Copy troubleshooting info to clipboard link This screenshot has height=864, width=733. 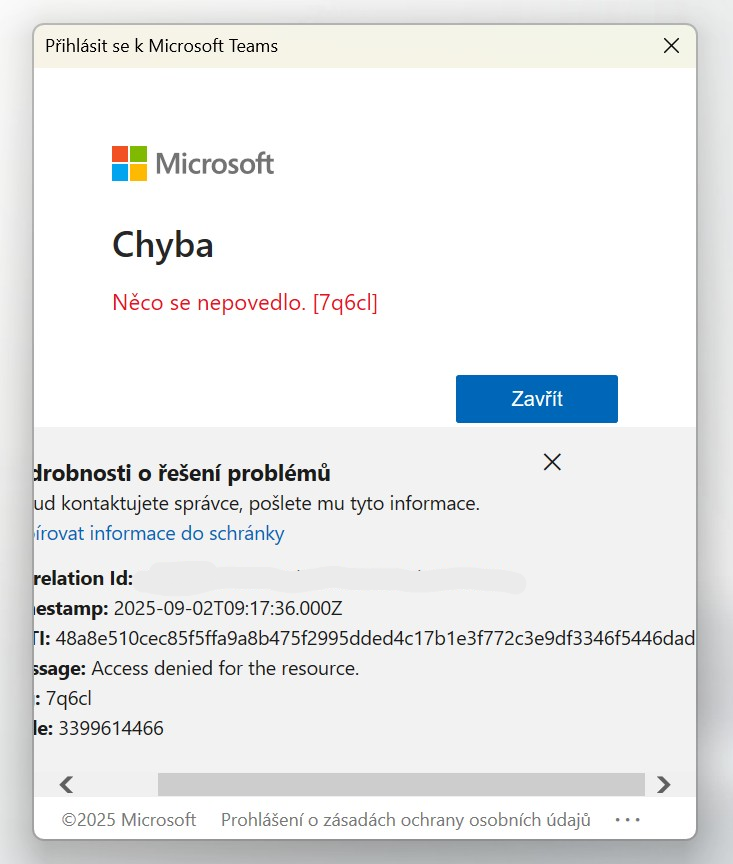tap(159, 533)
